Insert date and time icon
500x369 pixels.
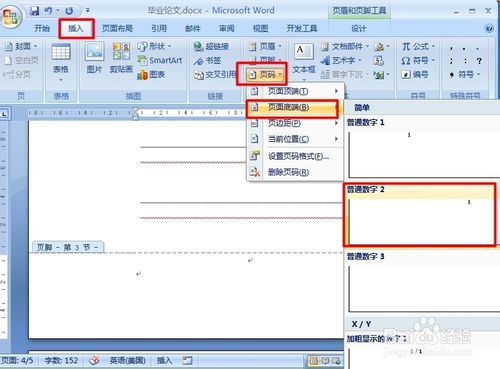378,60
